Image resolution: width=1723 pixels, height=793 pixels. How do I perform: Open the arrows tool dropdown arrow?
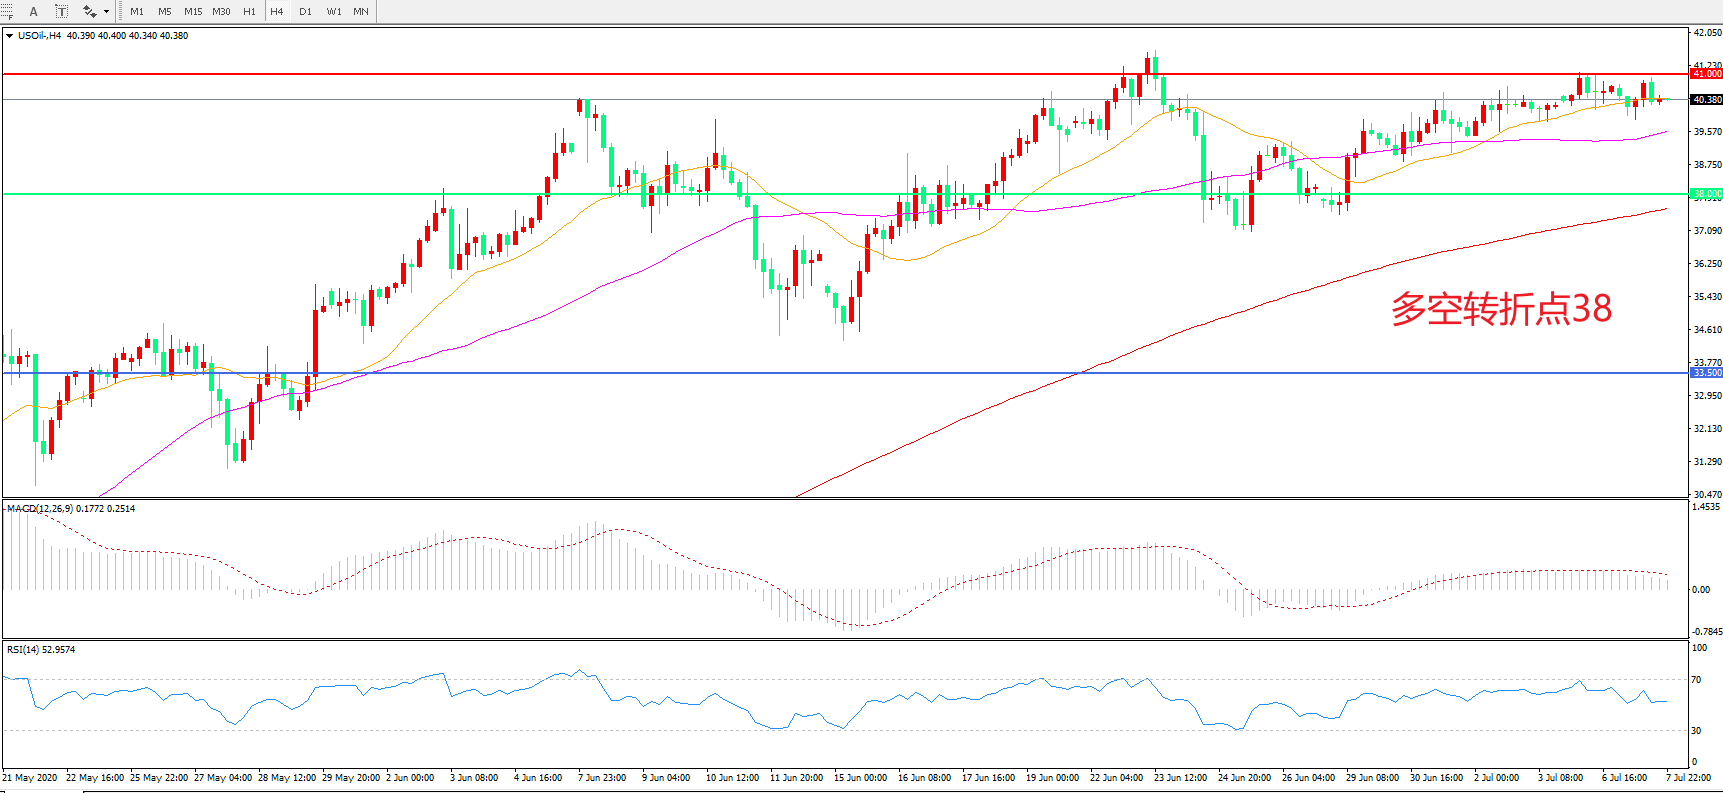coord(106,12)
